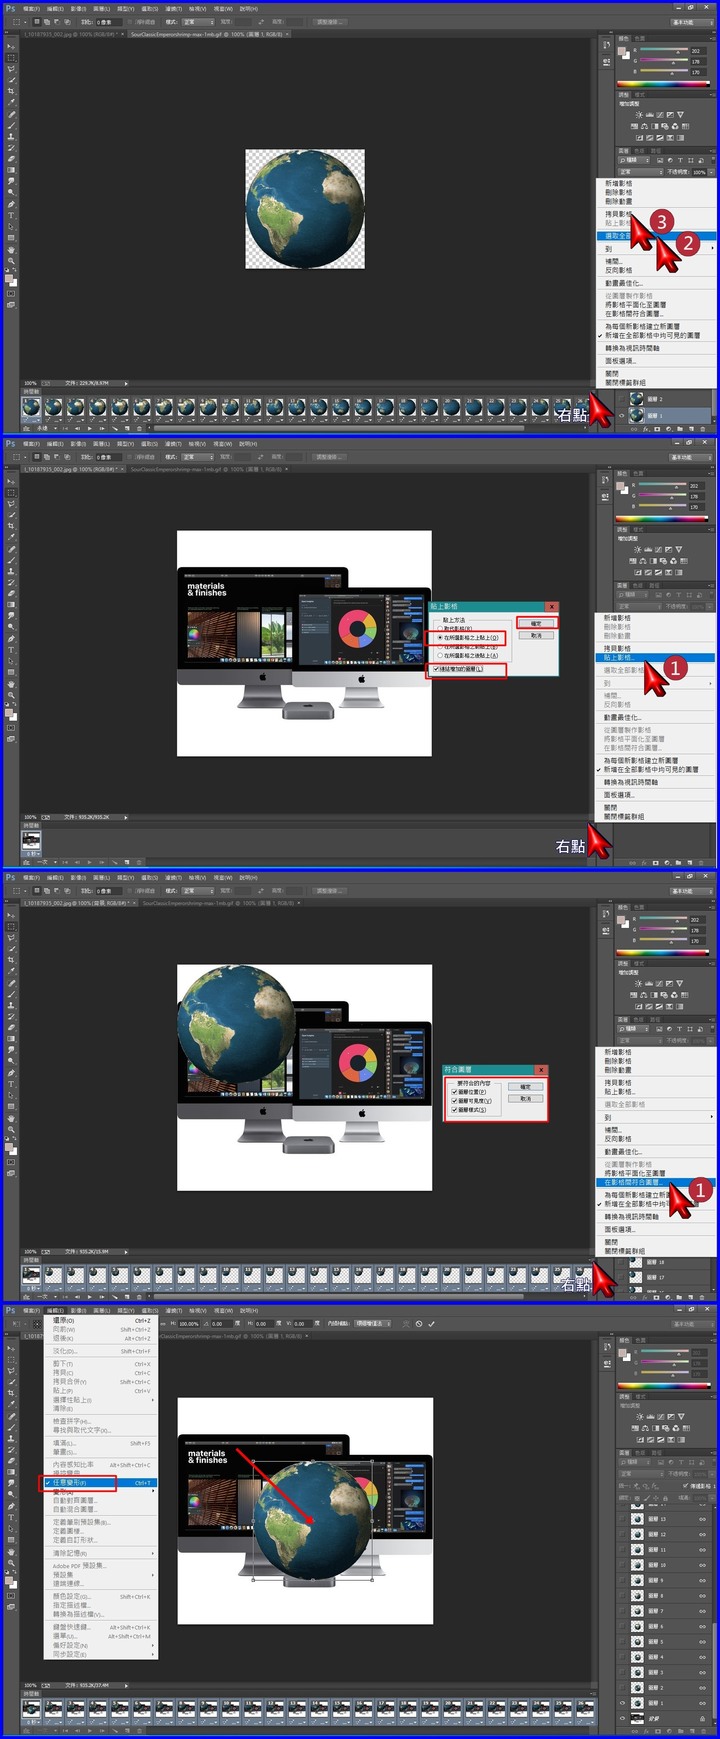Pick the Lasso tool in the fourth screenshot
720x1739 pixels.
[11, 1371]
